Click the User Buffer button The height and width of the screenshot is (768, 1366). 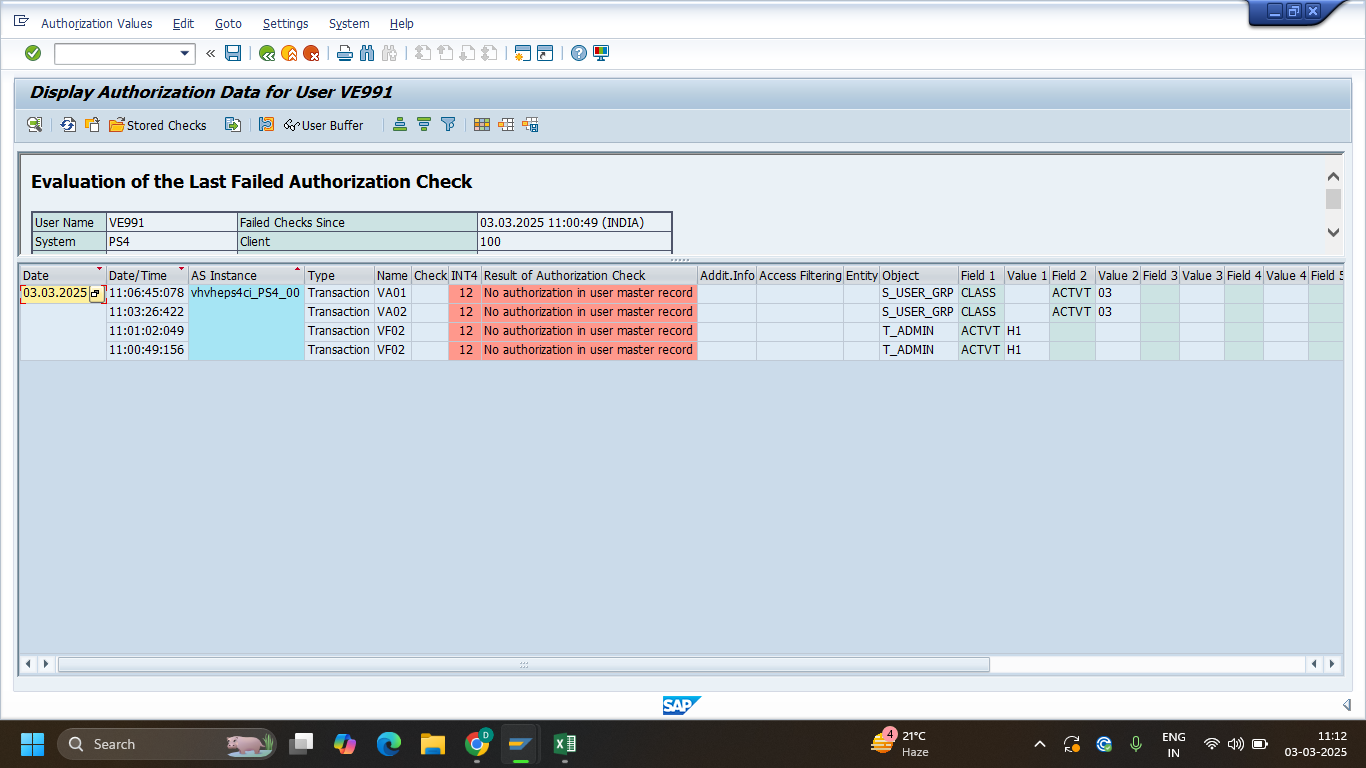(324, 125)
